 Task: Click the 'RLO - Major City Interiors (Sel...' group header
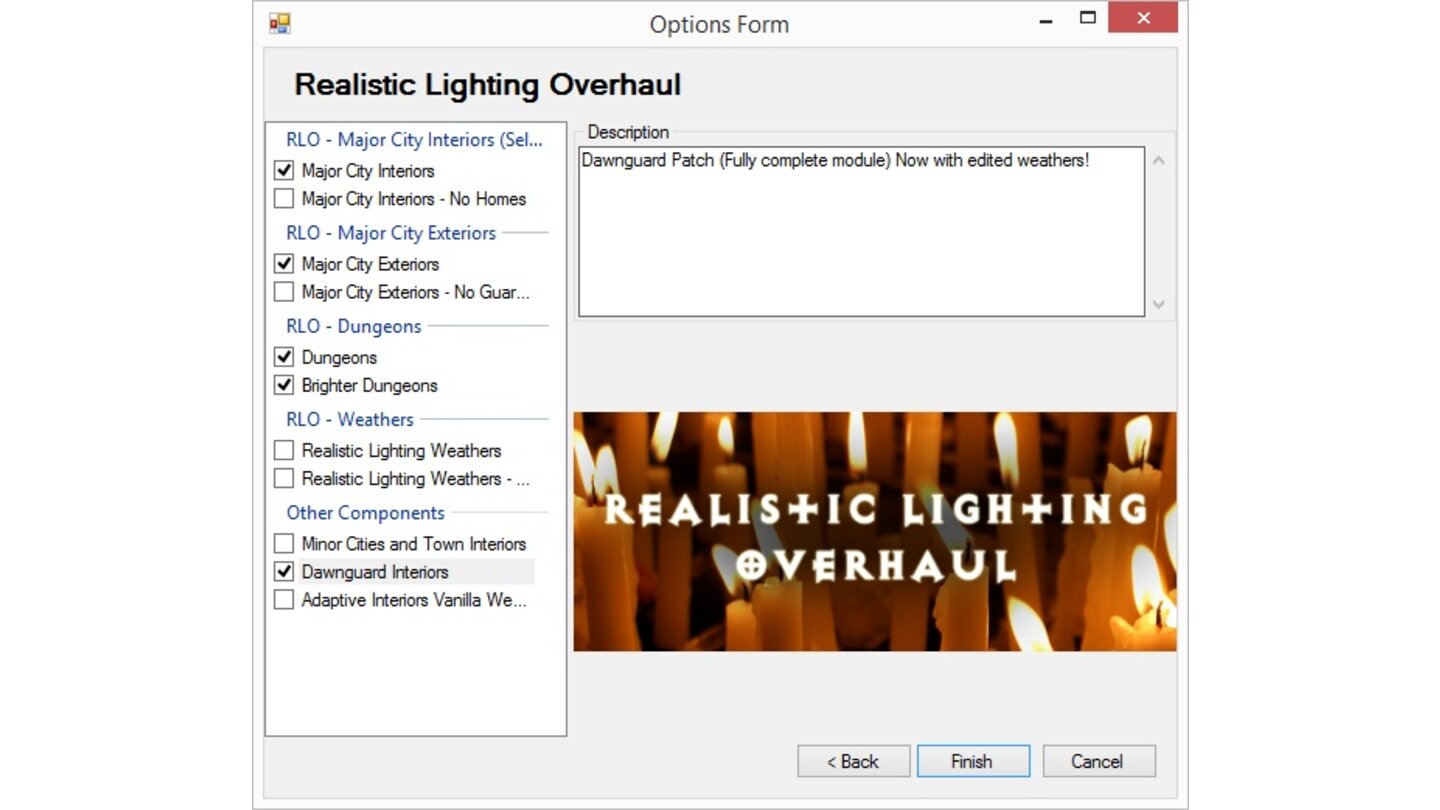pyautogui.click(x=414, y=140)
